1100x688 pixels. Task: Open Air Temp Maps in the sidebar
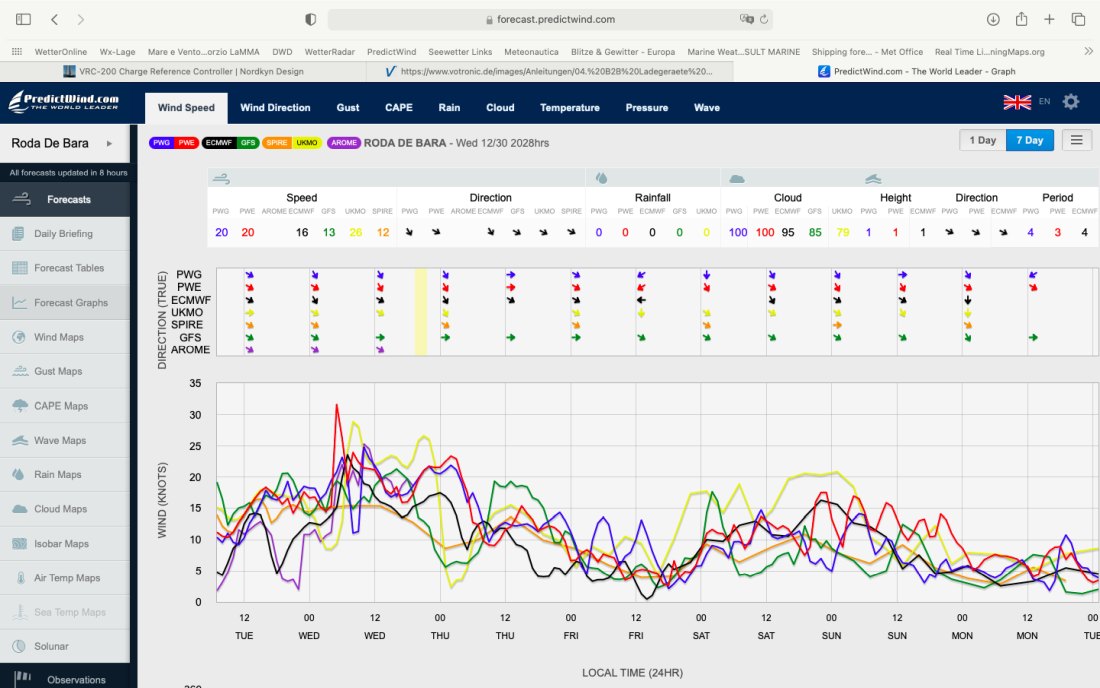(67, 578)
